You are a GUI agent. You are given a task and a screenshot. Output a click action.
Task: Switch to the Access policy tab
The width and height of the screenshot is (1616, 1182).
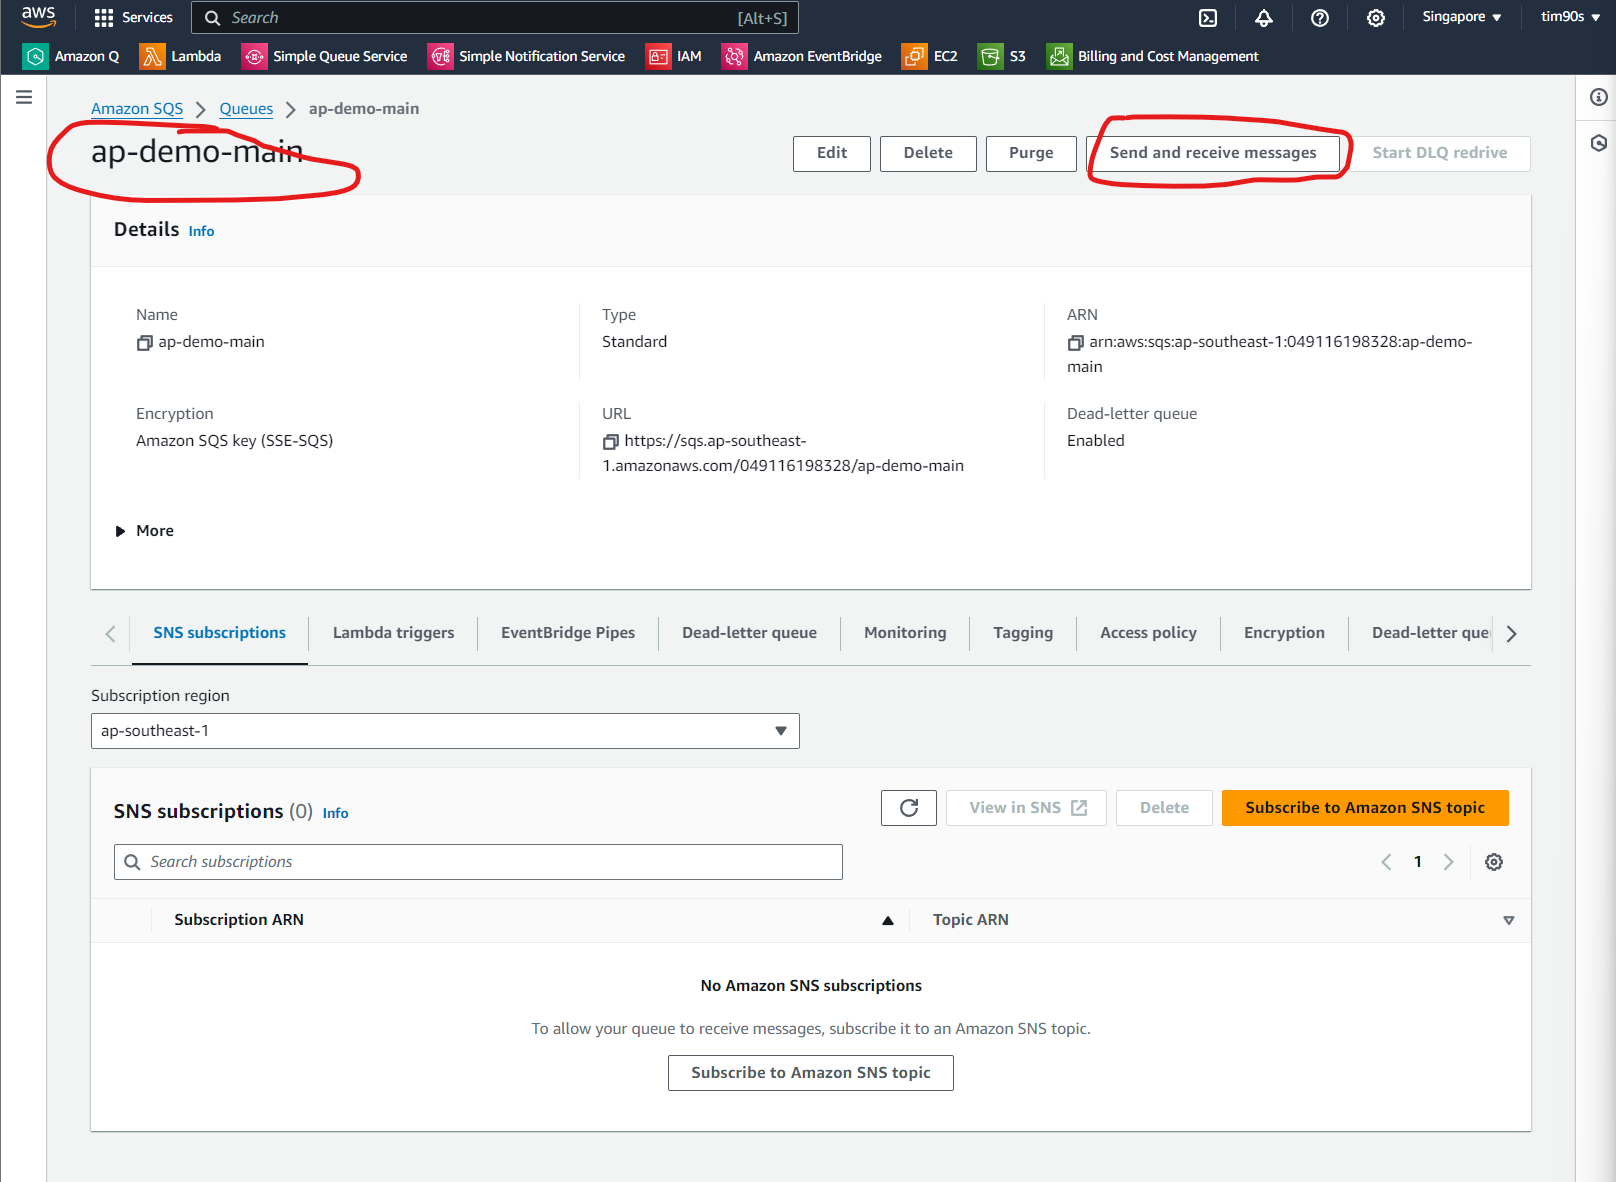(1148, 633)
